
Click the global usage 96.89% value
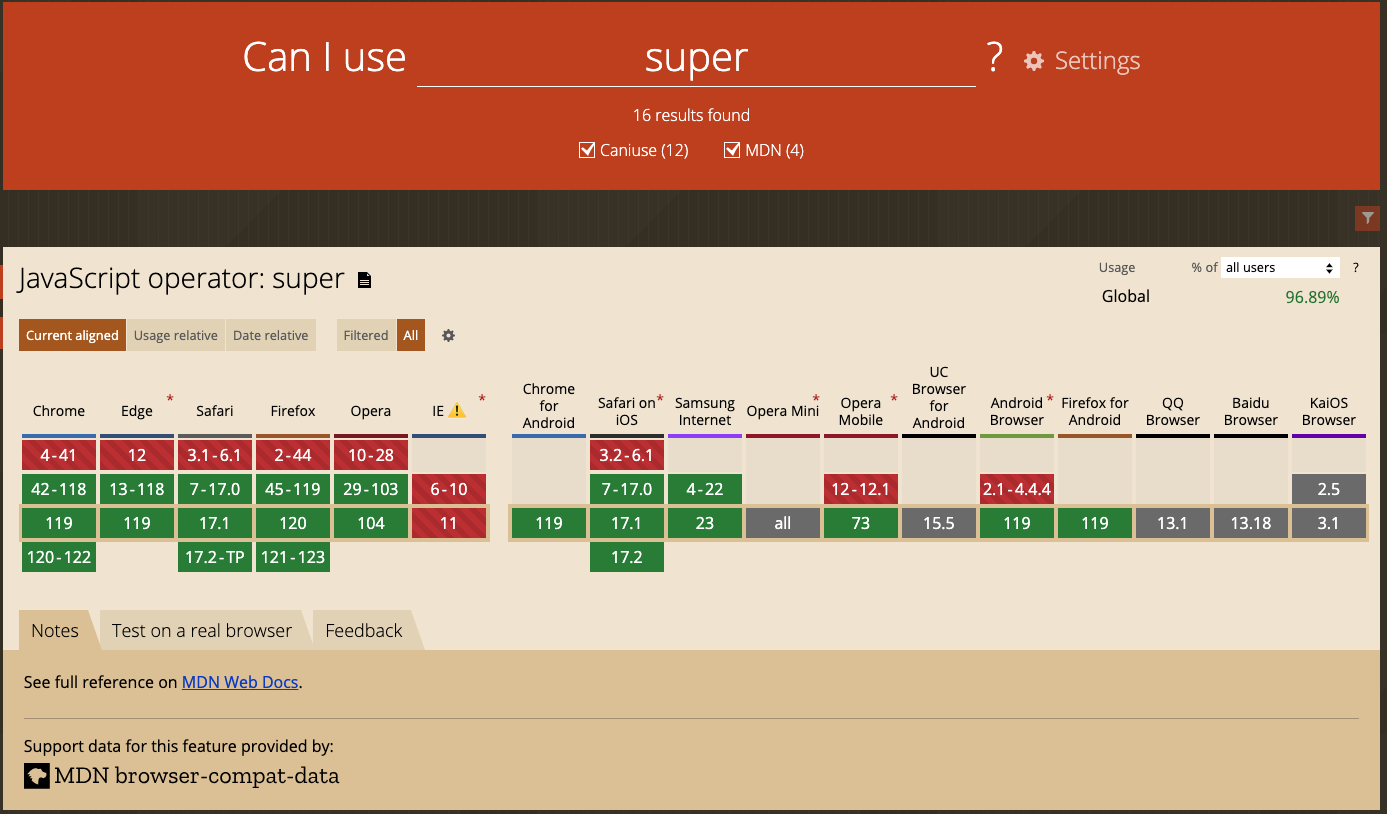click(1312, 297)
